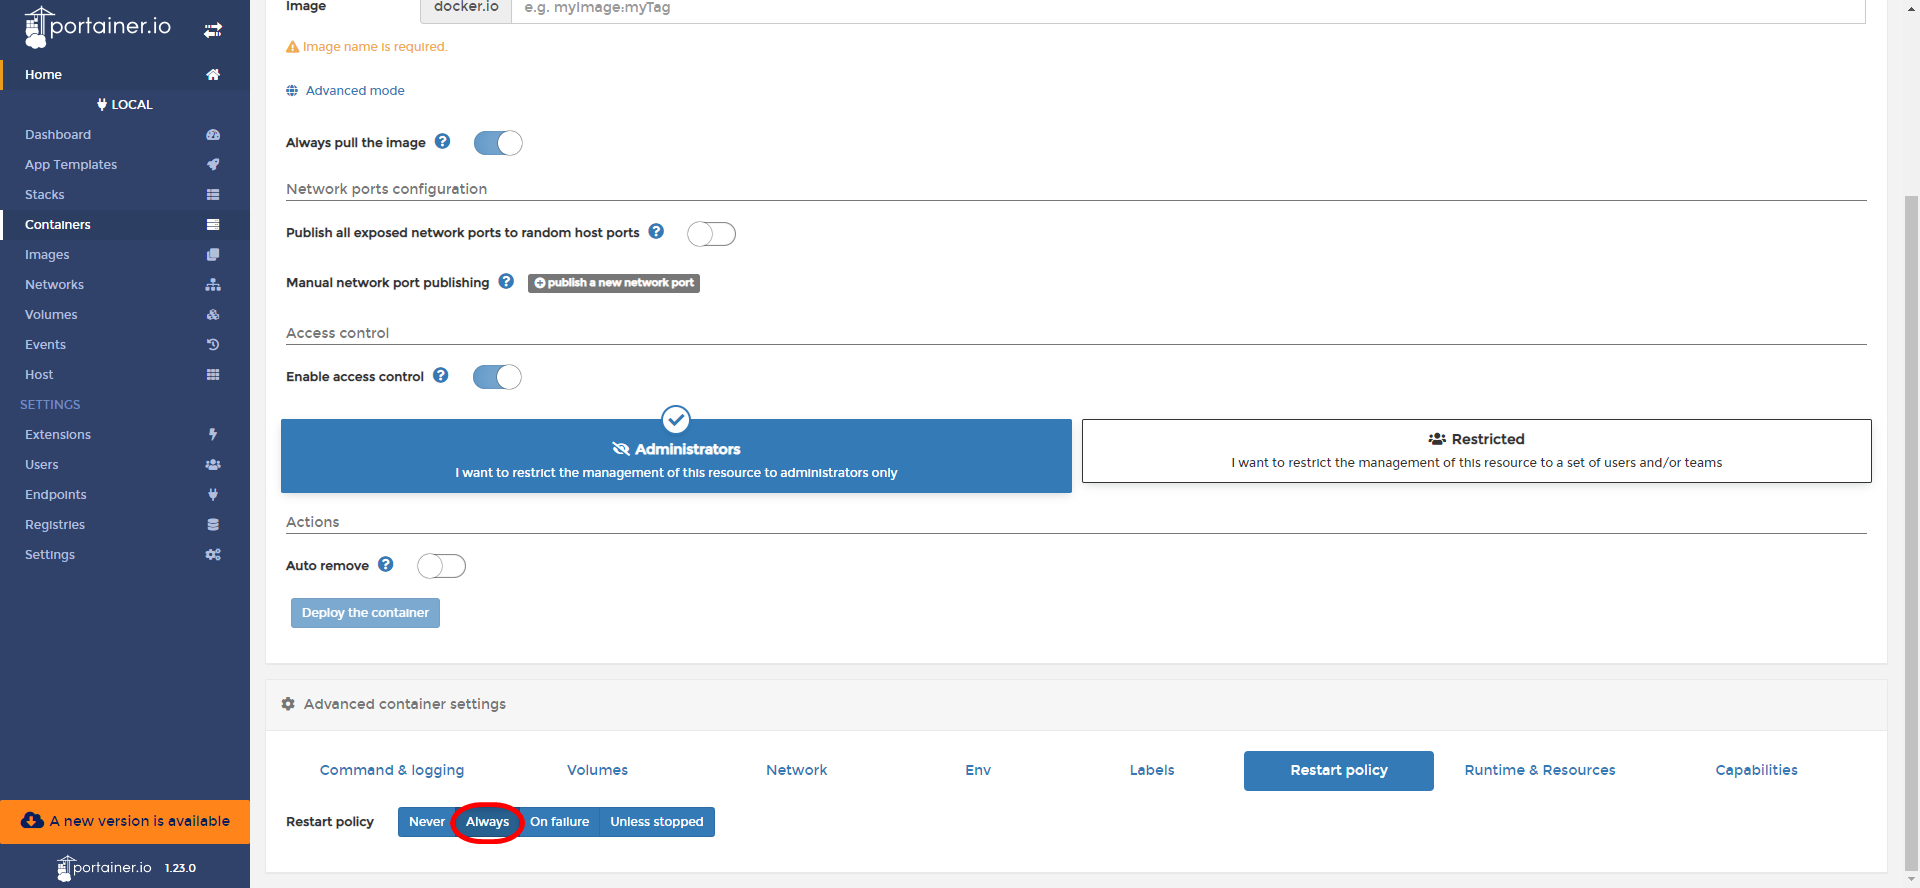1920x888 pixels.
Task: Click the Events history icon
Action: pyautogui.click(x=213, y=344)
